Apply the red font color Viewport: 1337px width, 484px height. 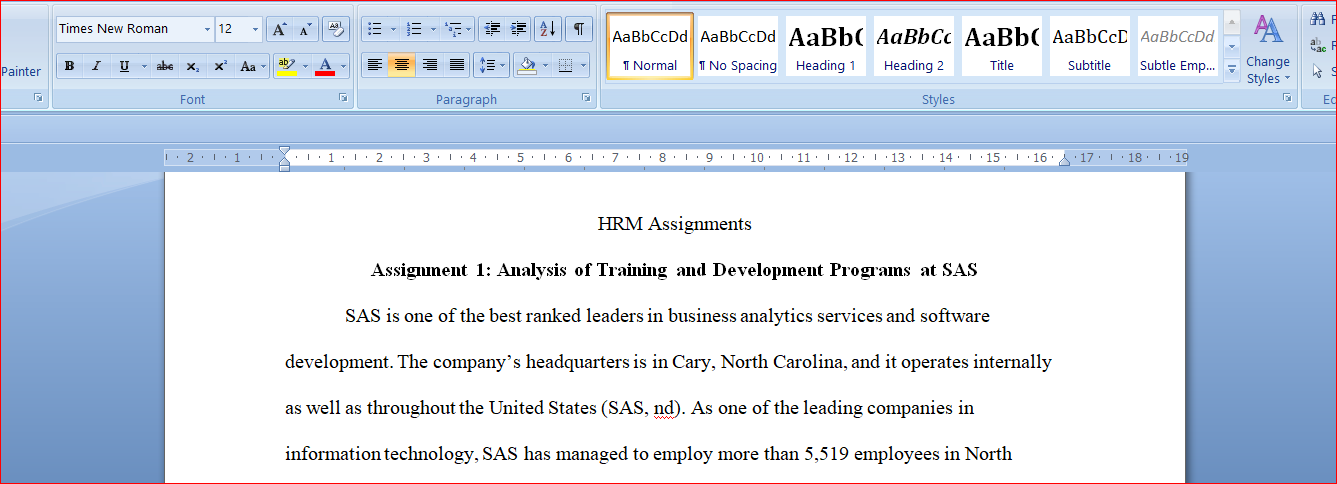325,66
